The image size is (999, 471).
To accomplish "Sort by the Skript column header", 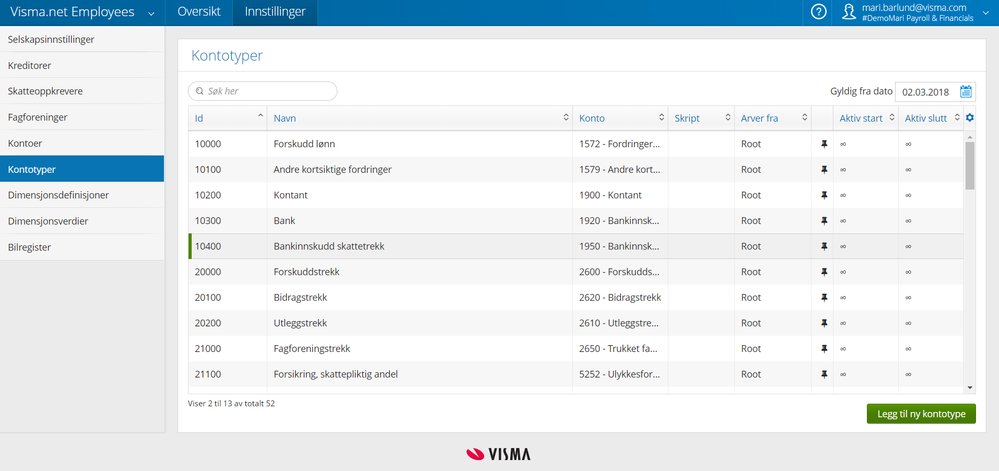I will point(701,118).
